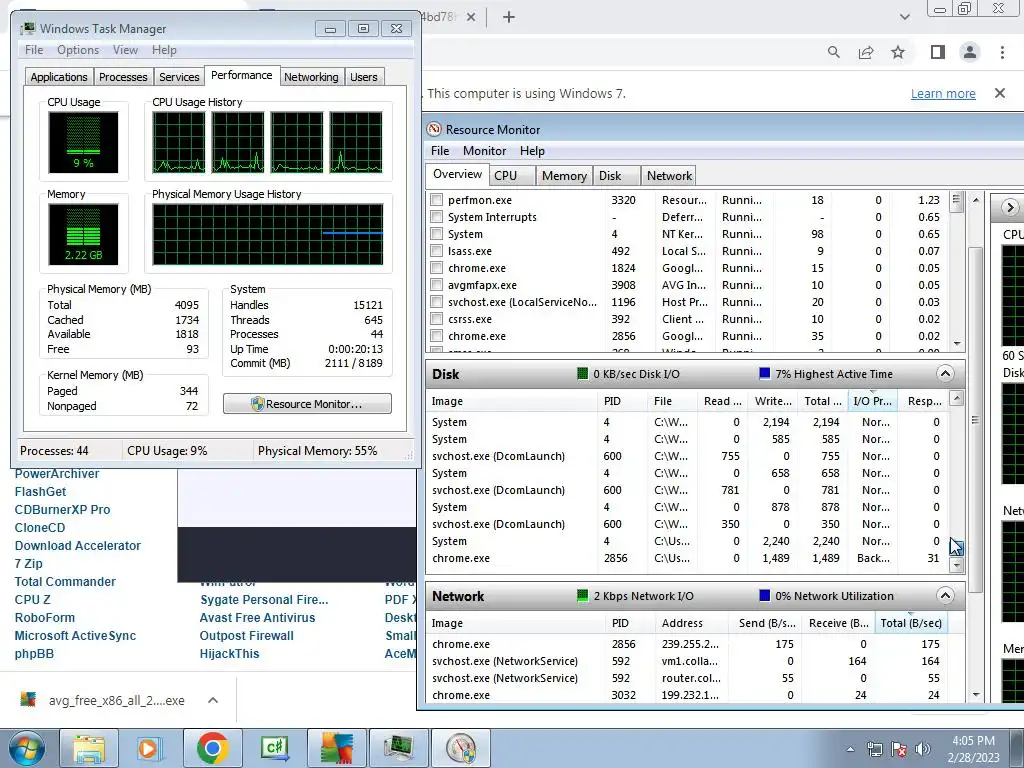Toggle Chrome side panel icon
This screenshot has width=1024, height=768.
(x=938, y=52)
